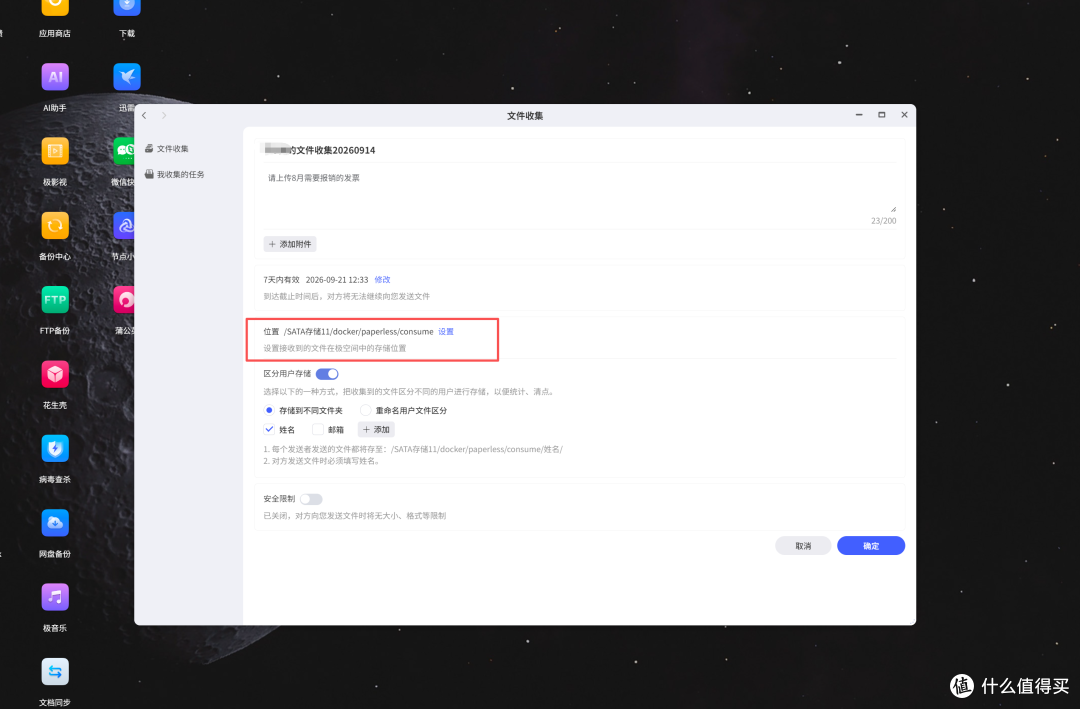Screen dimensions: 1080x709
Task: Maximize the 文件收集 window
Action: 882,115
